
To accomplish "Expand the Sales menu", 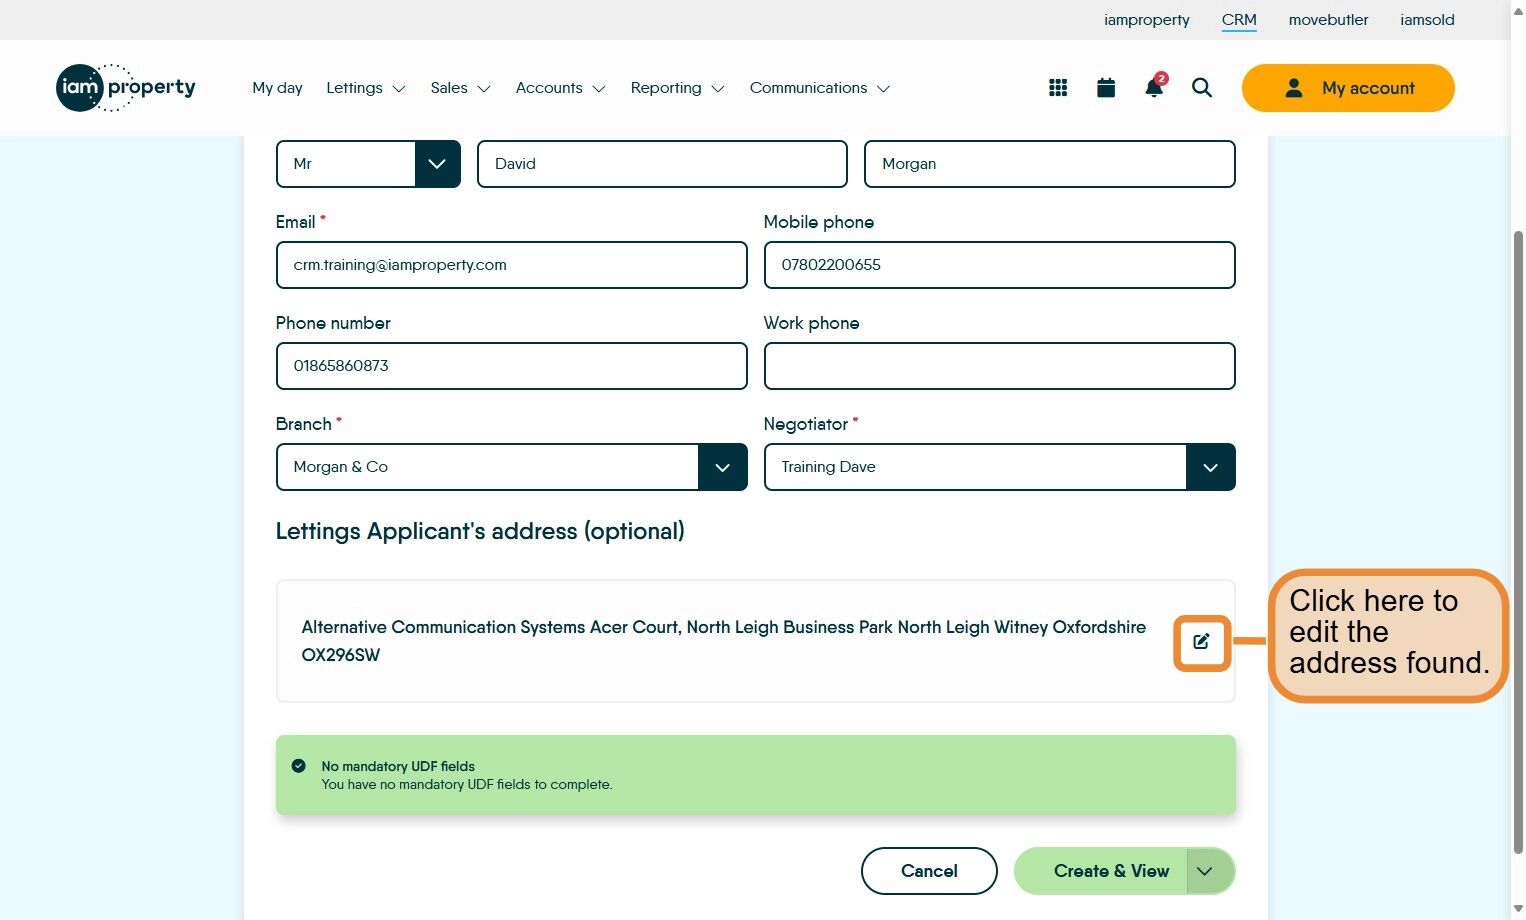I will click(x=460, y=88).
